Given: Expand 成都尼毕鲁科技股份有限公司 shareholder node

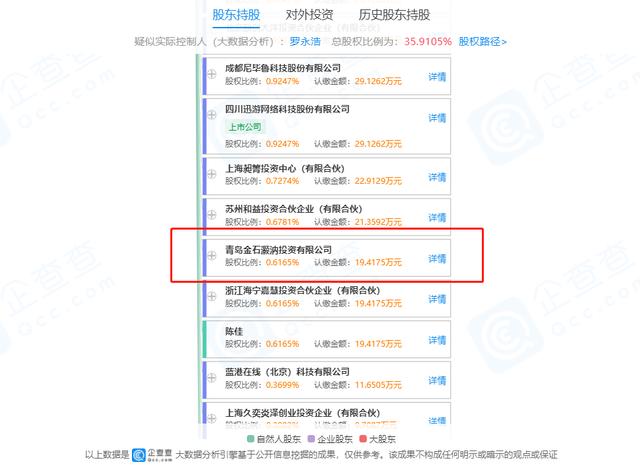Looking at the screenshot, I should pos(211,74).
